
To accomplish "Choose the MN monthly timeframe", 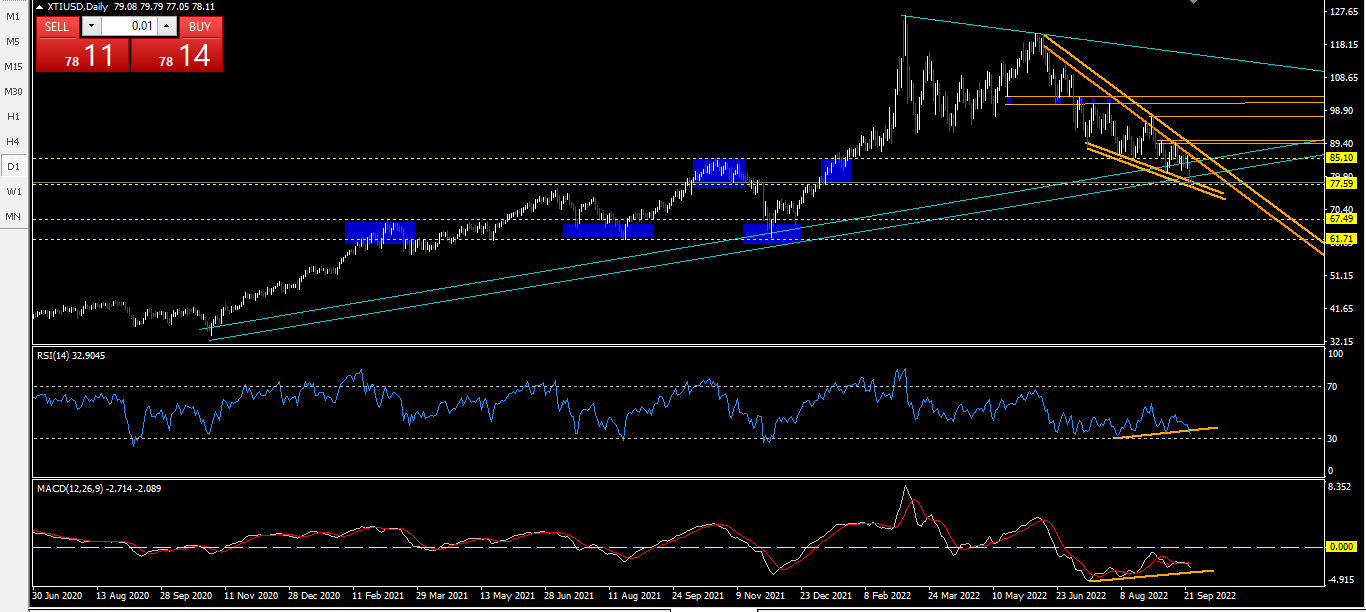I will coord(13,217).
